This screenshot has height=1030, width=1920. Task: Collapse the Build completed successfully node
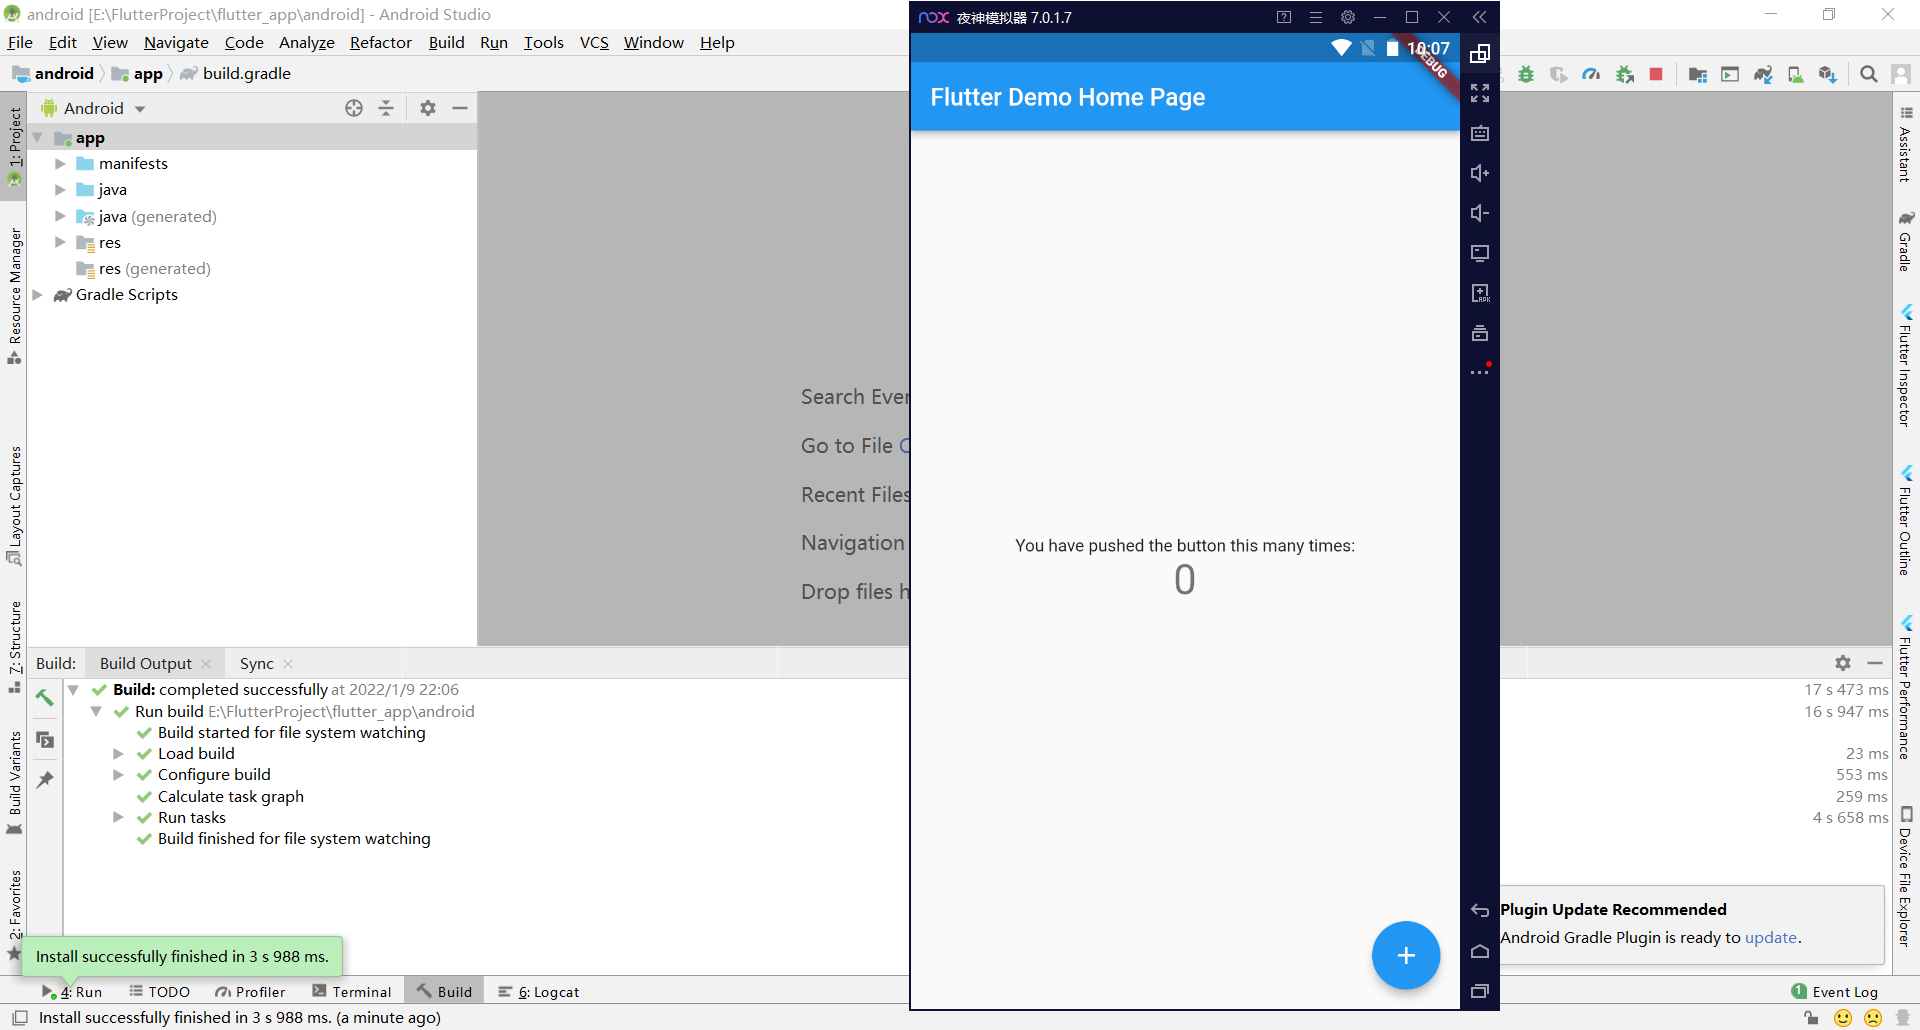[x=73, y=690]
